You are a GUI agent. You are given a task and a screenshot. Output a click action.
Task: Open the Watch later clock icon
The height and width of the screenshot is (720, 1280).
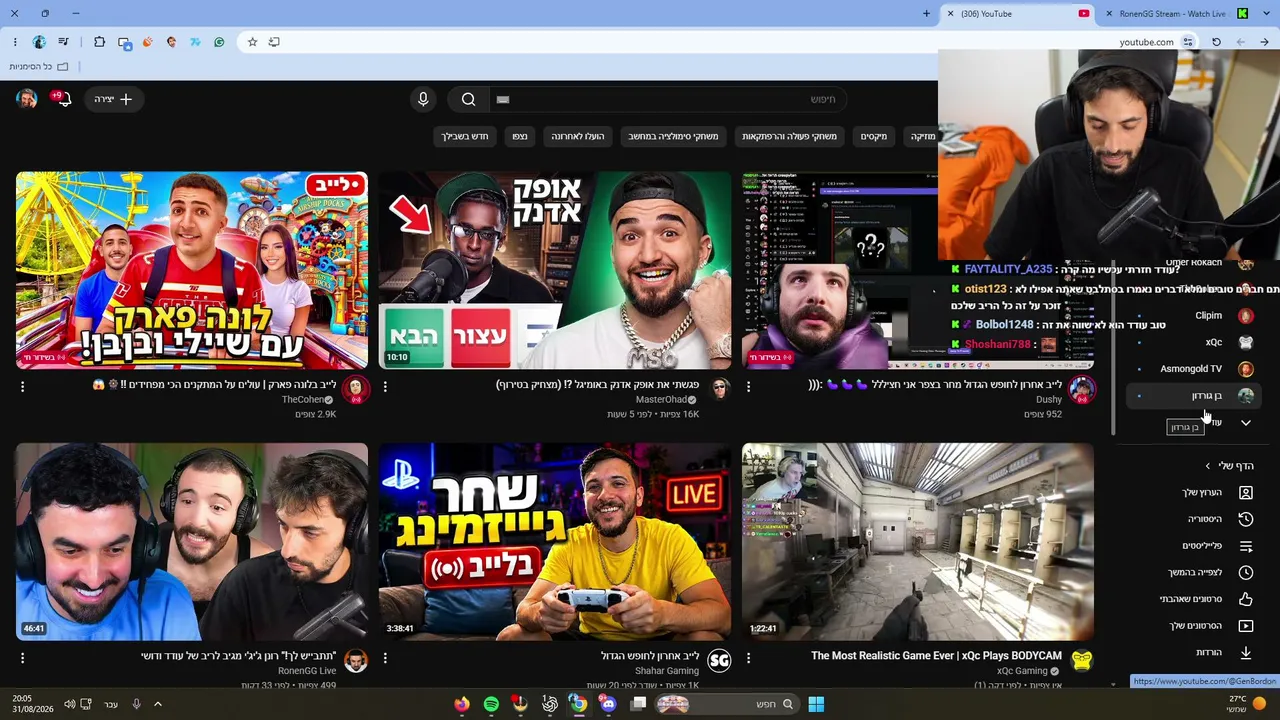click(x=1246, y=572)
